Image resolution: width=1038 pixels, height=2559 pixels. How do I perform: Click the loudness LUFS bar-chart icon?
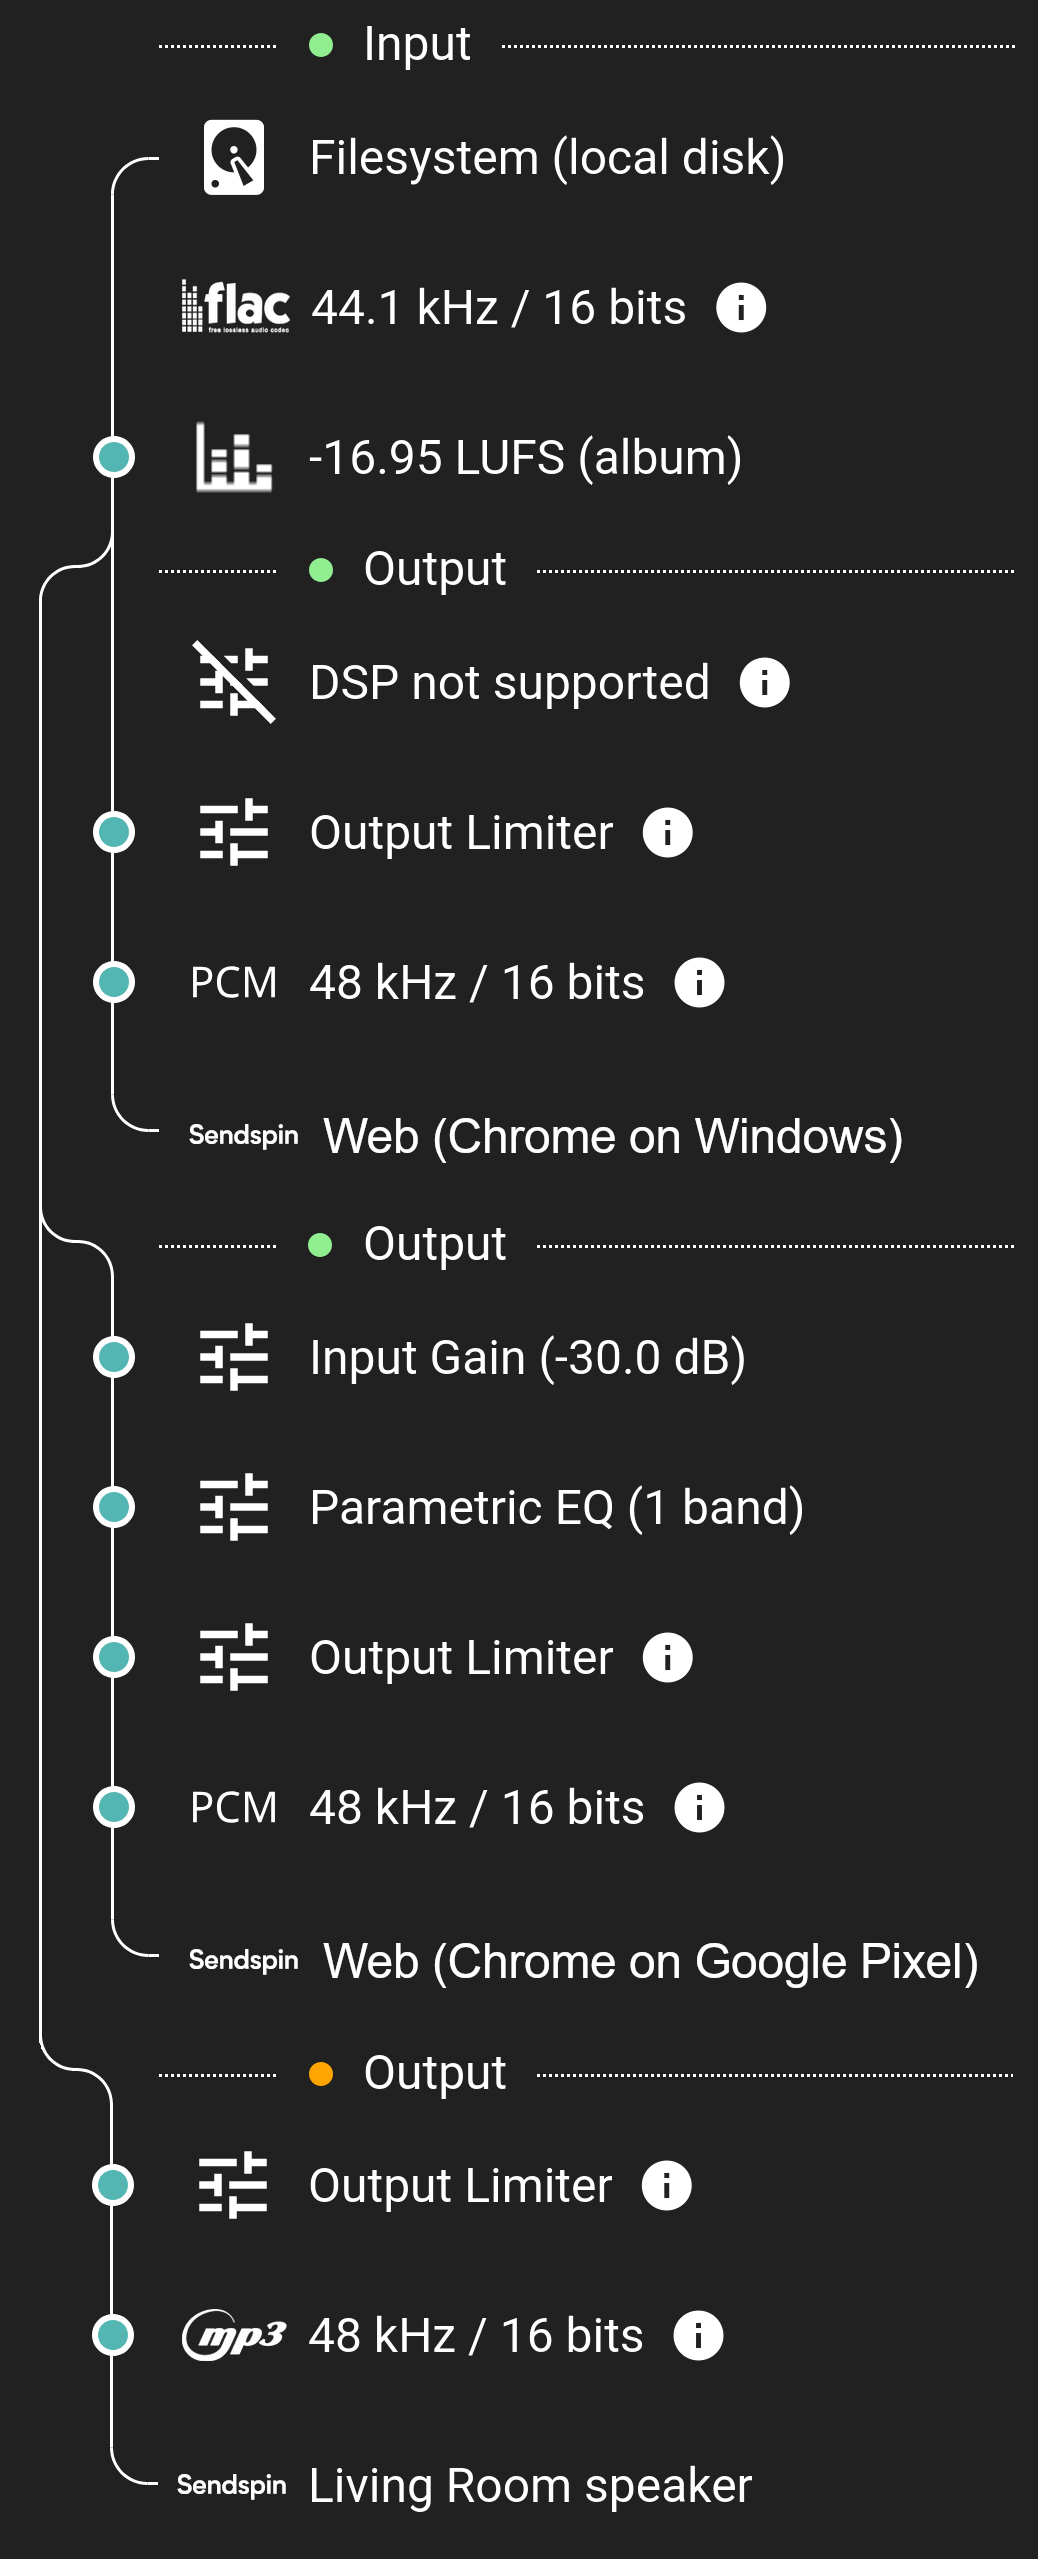[234, 457]
